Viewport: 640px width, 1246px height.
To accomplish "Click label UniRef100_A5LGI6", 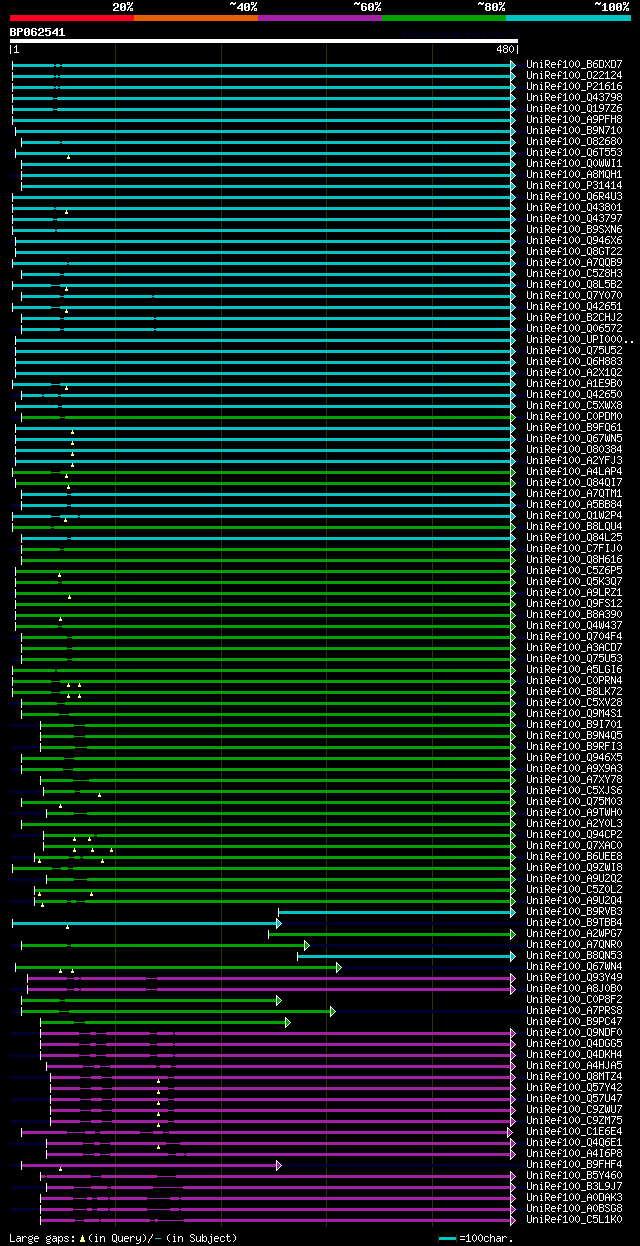I will coord(576,669).
